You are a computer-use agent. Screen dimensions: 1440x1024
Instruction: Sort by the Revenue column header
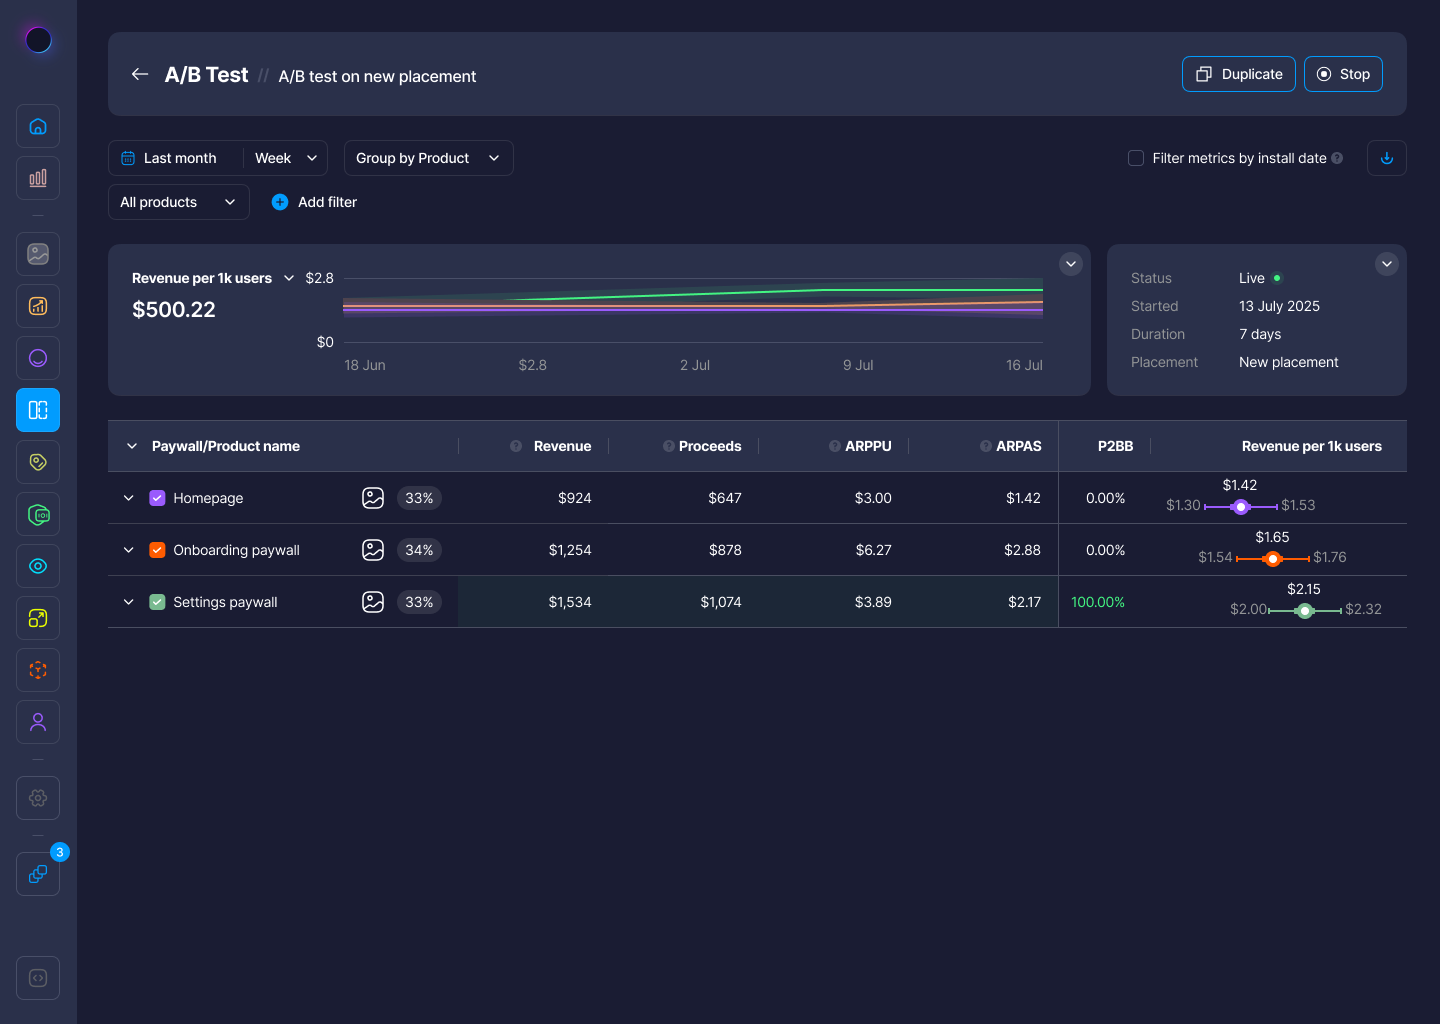click(x=562, y=446)
